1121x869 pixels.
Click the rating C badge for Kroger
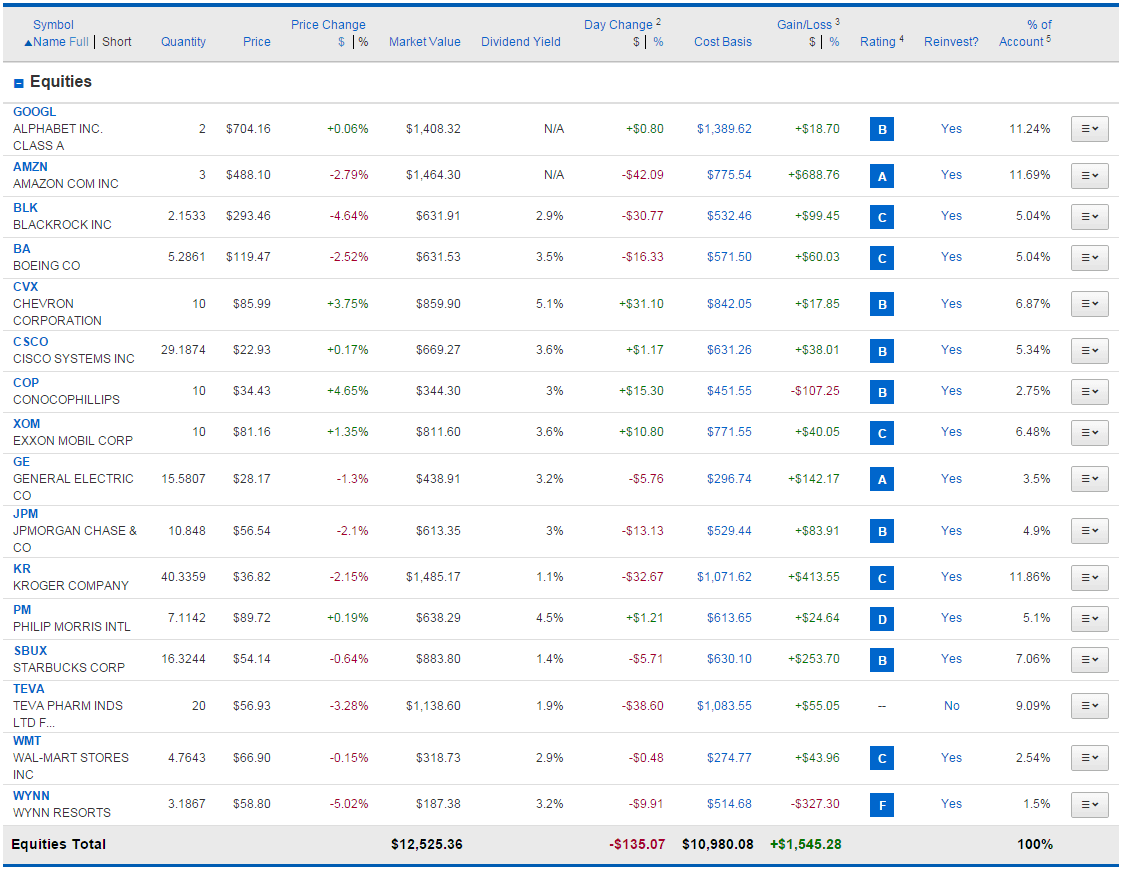(882, 577)
